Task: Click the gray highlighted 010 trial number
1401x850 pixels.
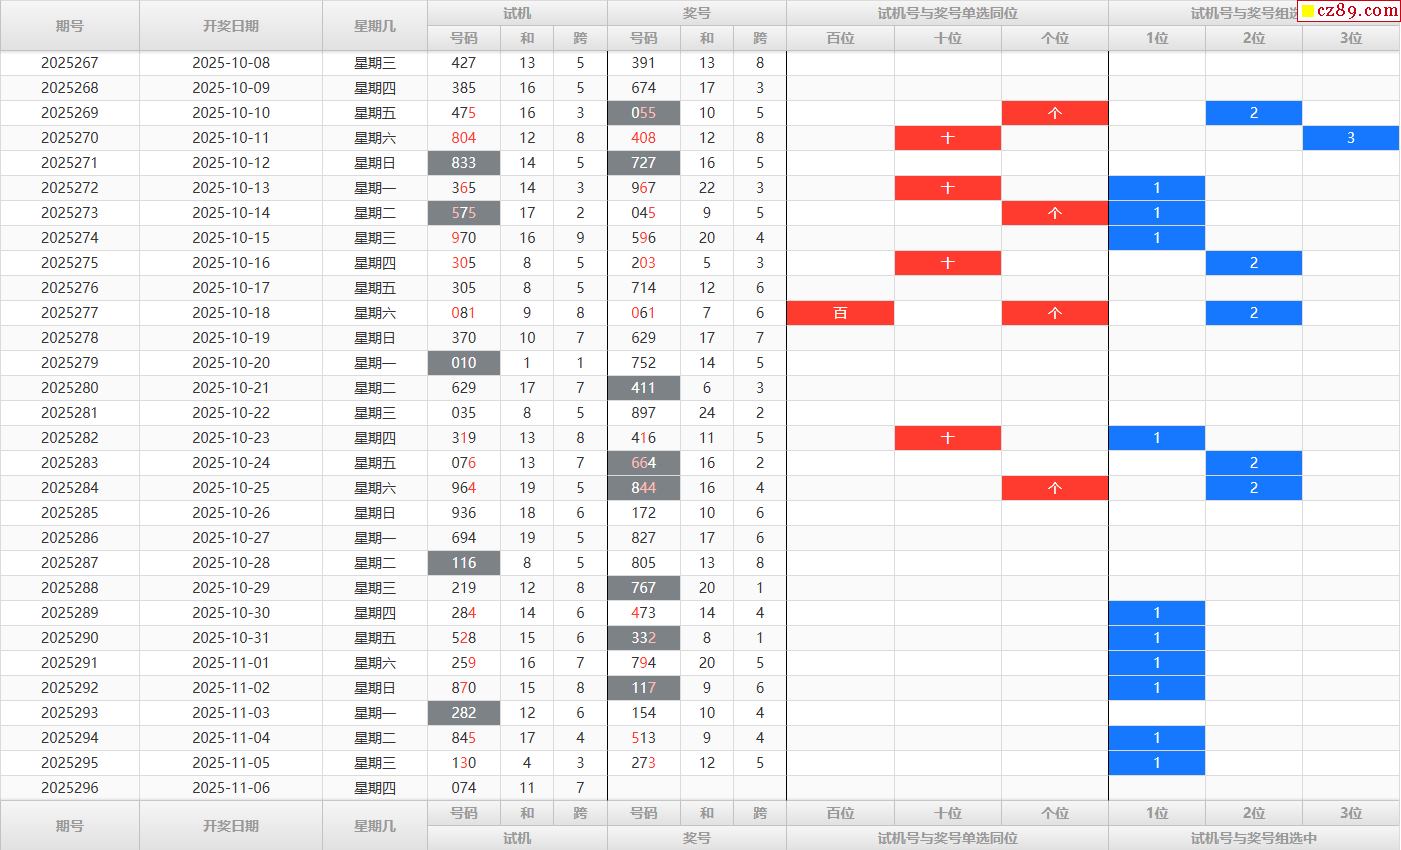Action: (464, 363)
